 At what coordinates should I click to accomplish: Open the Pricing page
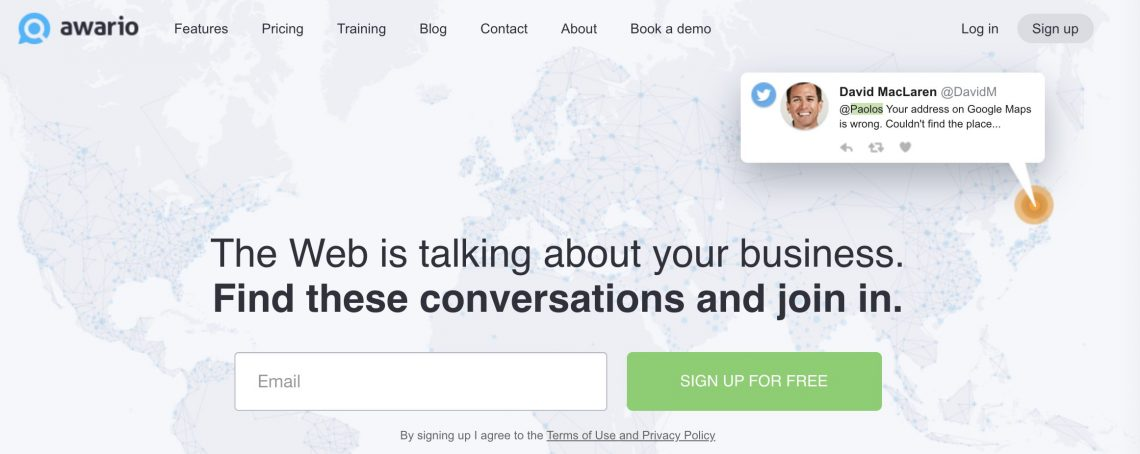(x=282, y=29)
